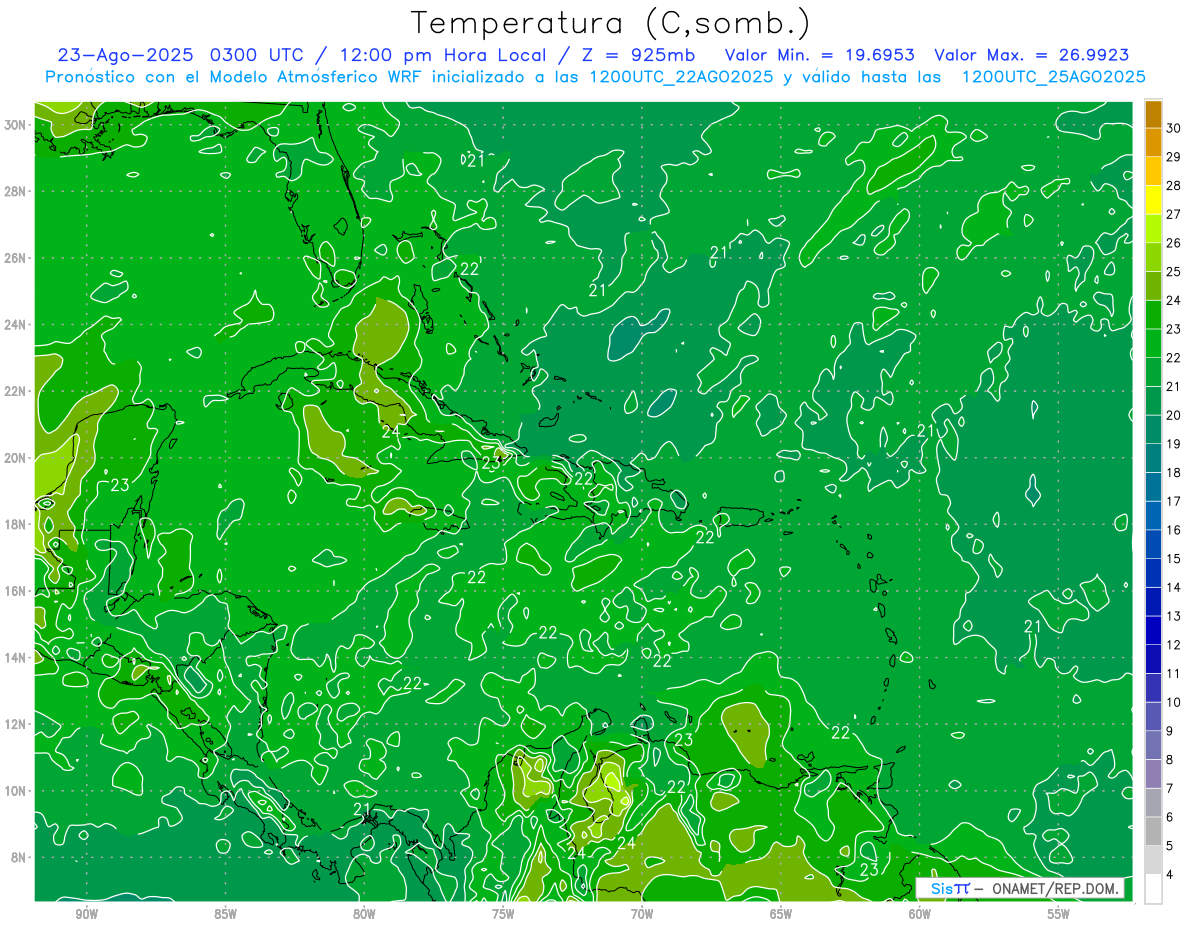1200x927 pixels.
Task: Click the 90W longitude axis label
Action: click(x=86, y=914)
